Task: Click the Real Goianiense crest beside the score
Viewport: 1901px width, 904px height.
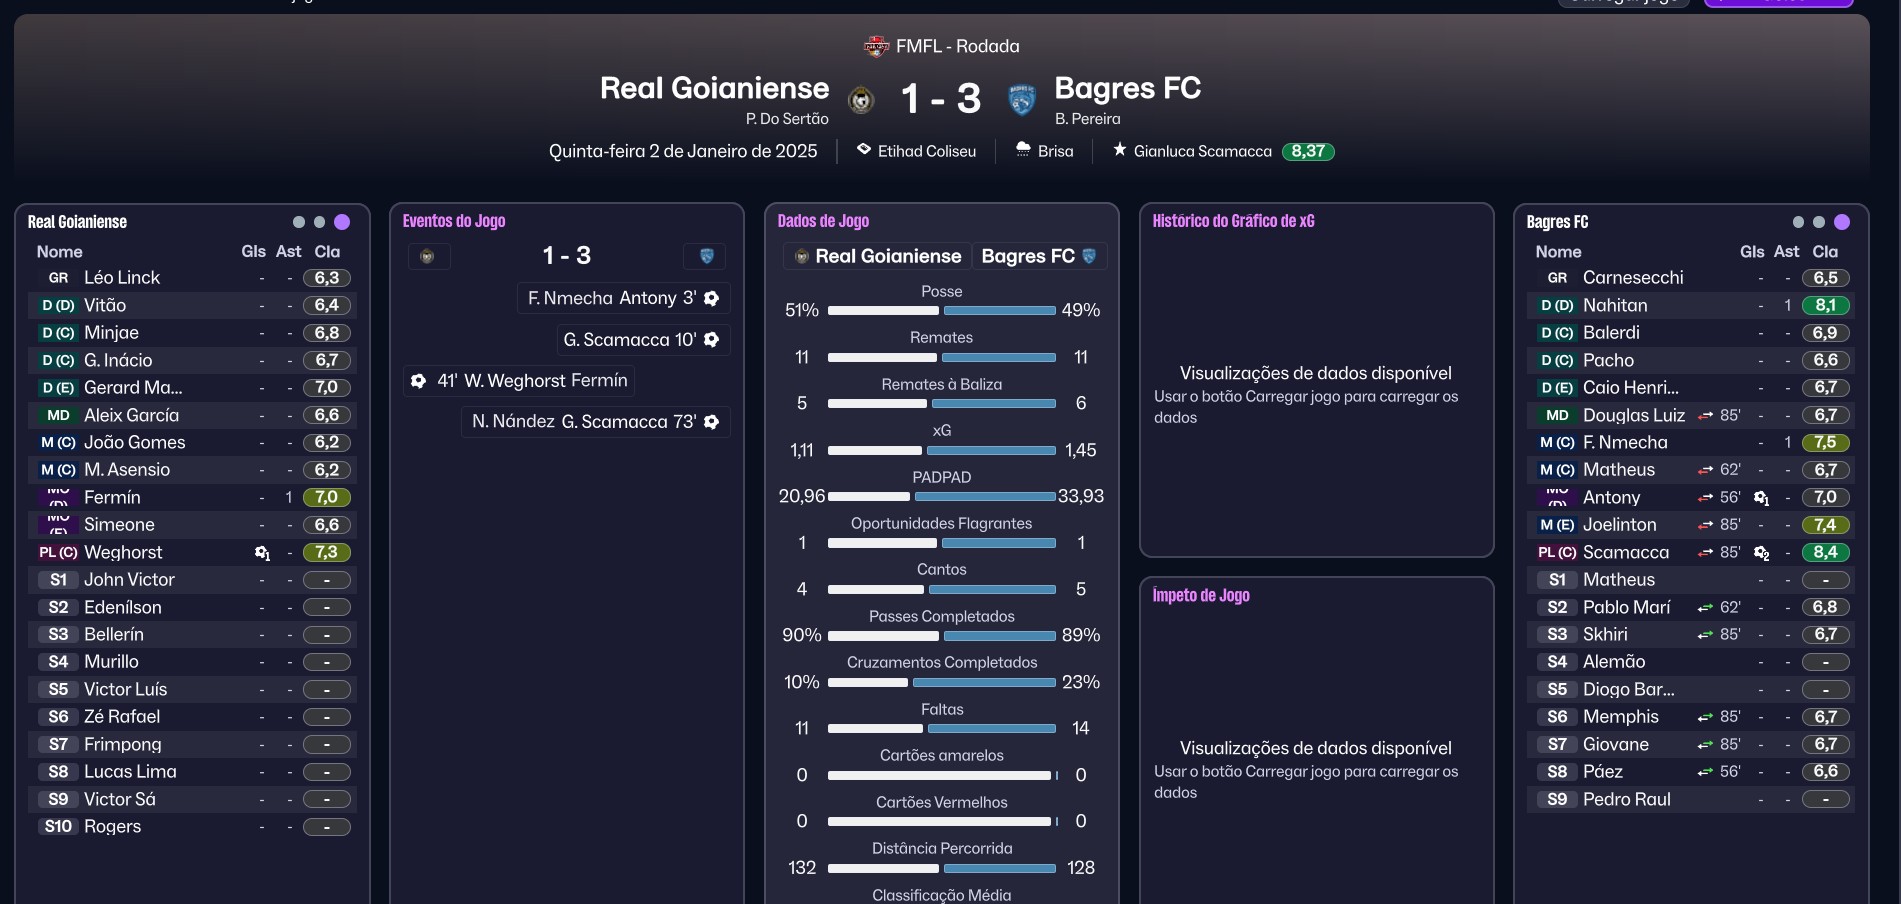Action: tap(861, 100)
